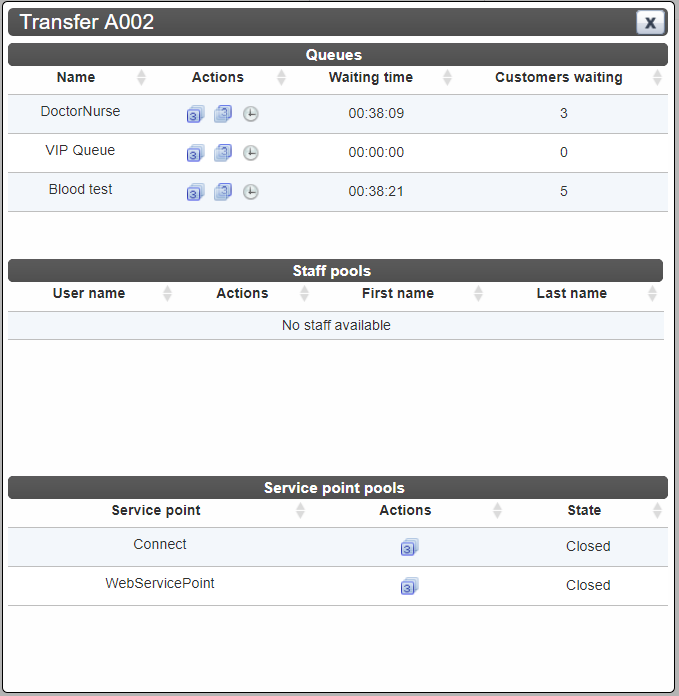679x696 pixels.
Task: Transfer ticket to Connect service point
Action: (x=409, y=547)
